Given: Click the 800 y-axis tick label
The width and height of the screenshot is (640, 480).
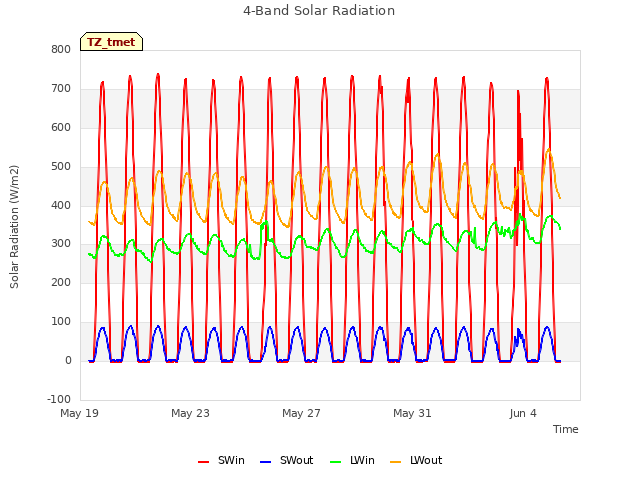Looking at the screenshot, I should pyautogui.click(x=61, y=49).
